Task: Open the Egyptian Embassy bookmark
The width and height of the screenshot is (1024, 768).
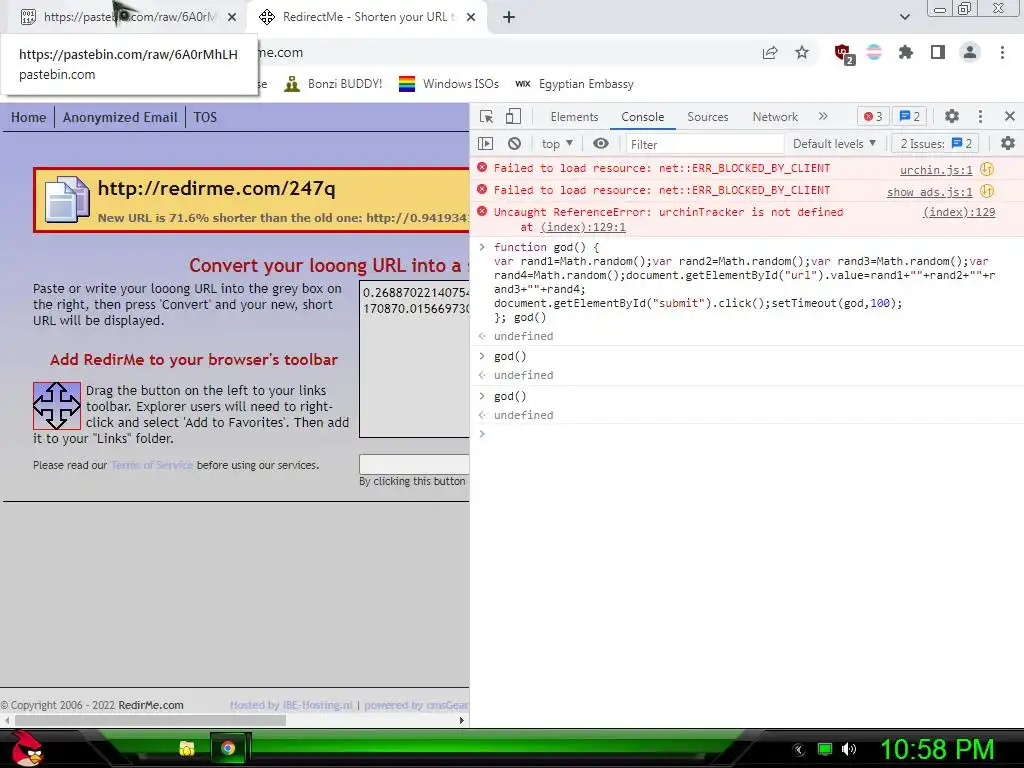Action: click(575, 84)
